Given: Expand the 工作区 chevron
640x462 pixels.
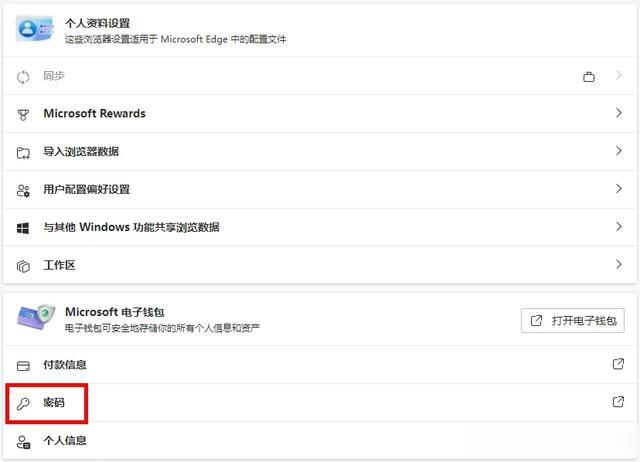Looking at the screenshot, I should click(x=619, y=264).
